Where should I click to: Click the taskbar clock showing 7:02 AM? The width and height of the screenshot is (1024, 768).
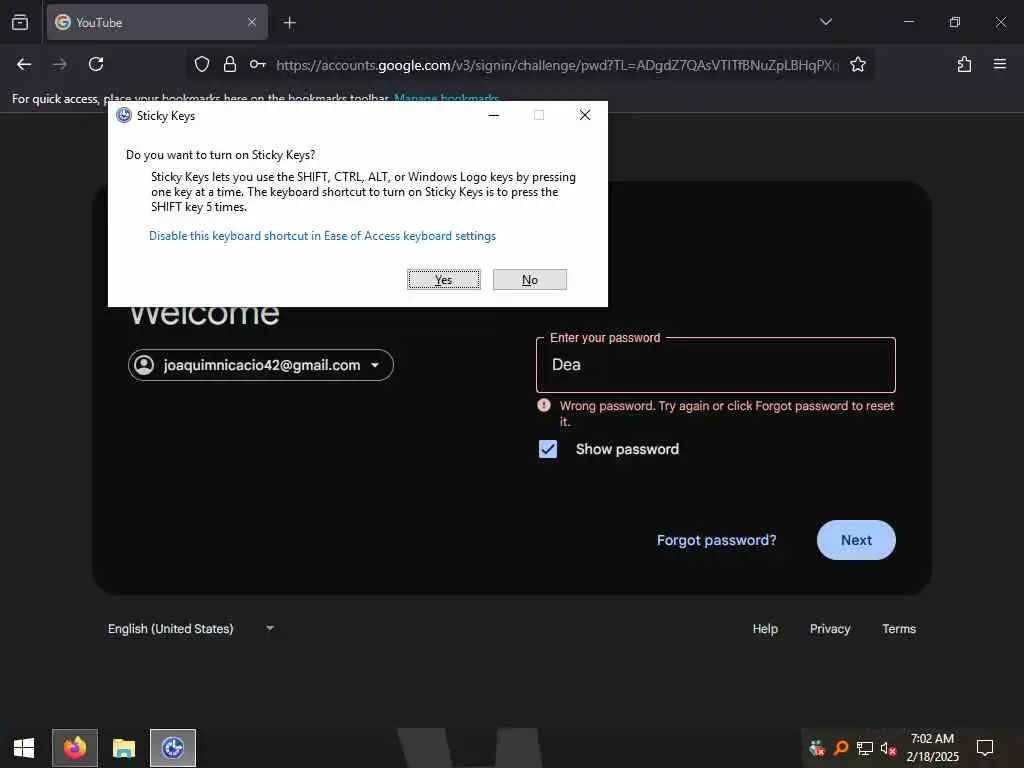(933, 748)
